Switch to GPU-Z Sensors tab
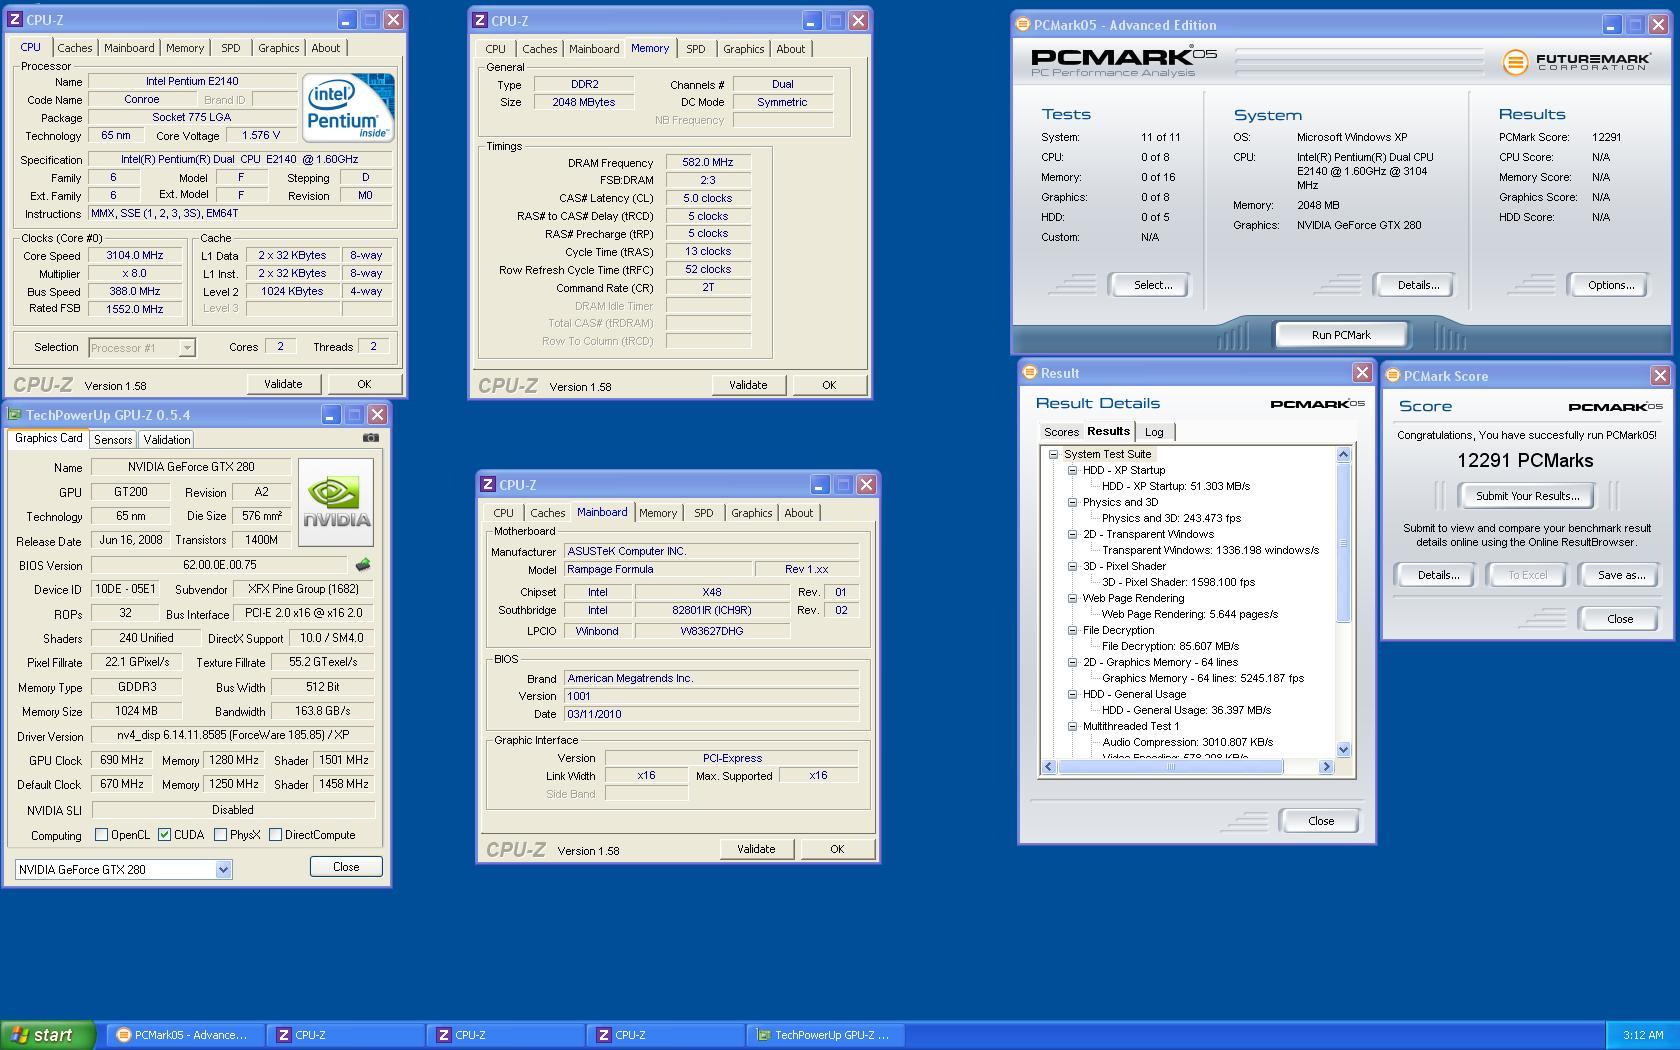Image resolution: width=1680 pixels, height=1050 pixels. 113,440
